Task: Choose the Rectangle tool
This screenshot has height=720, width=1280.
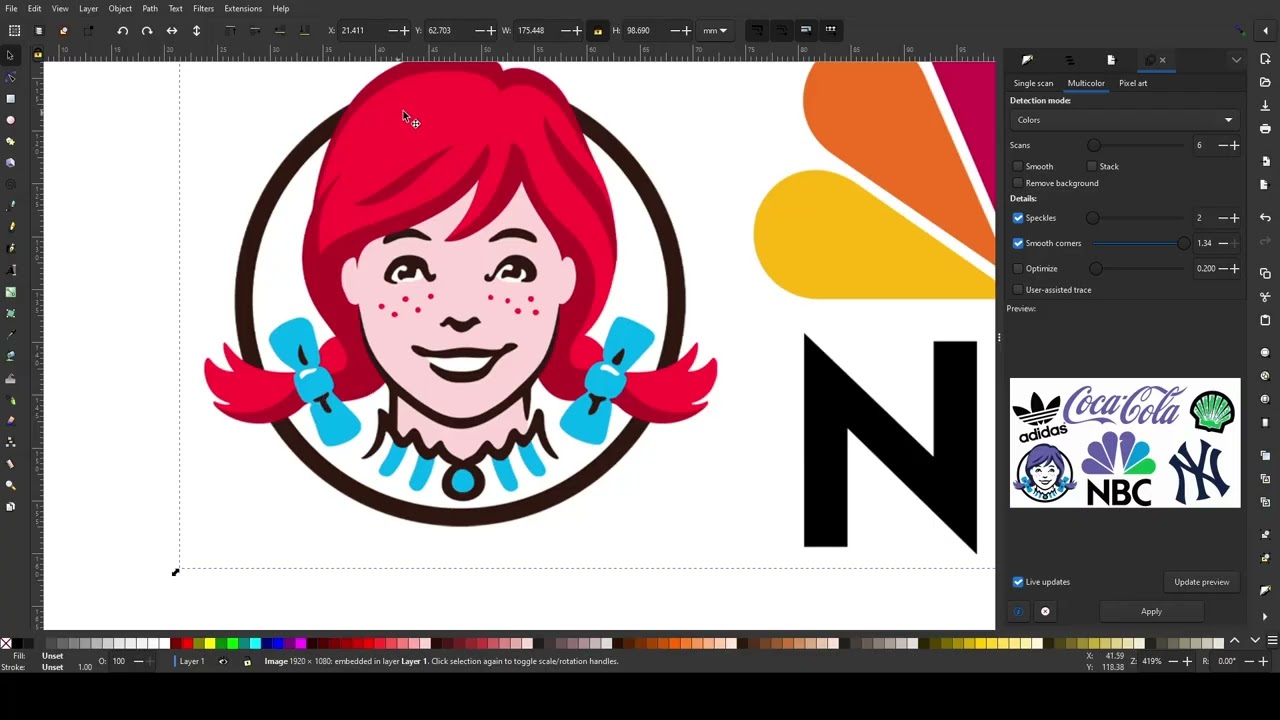Action: pyautogui.click(x=11, y=98)
